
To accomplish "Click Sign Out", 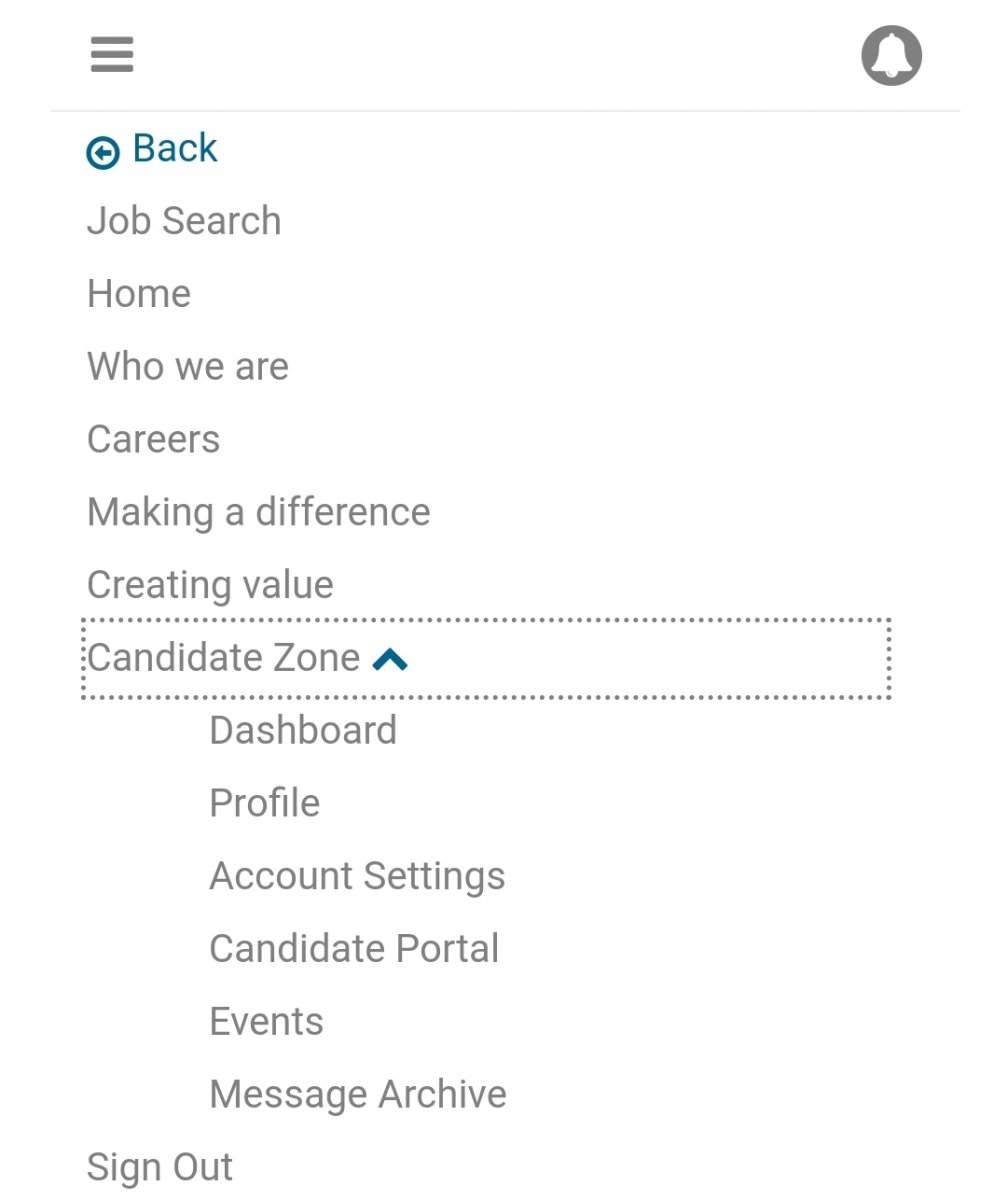I will click(160, 1168).
